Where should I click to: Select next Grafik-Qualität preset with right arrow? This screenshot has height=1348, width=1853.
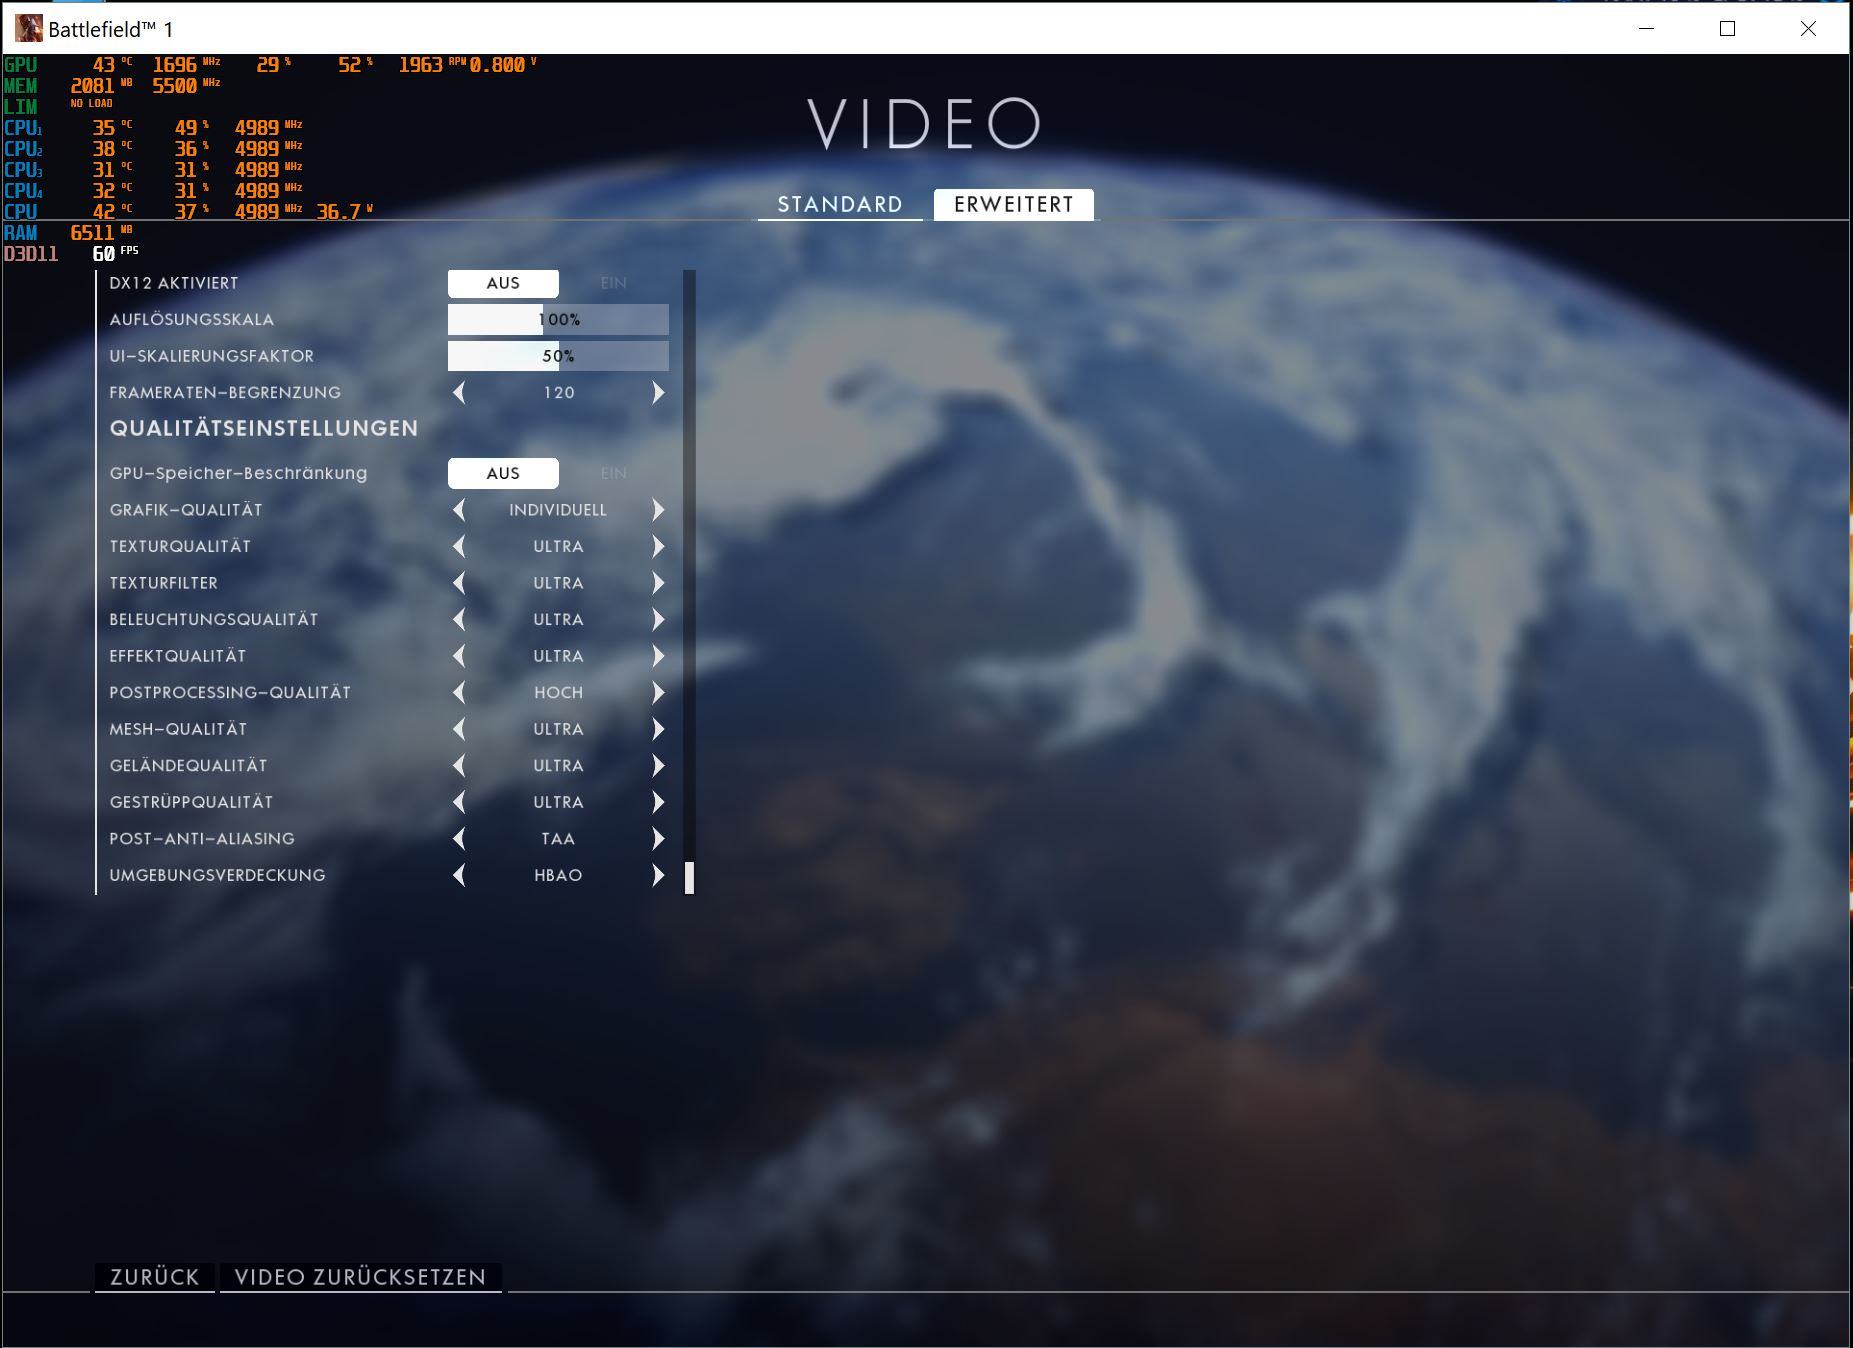point(658,510)
